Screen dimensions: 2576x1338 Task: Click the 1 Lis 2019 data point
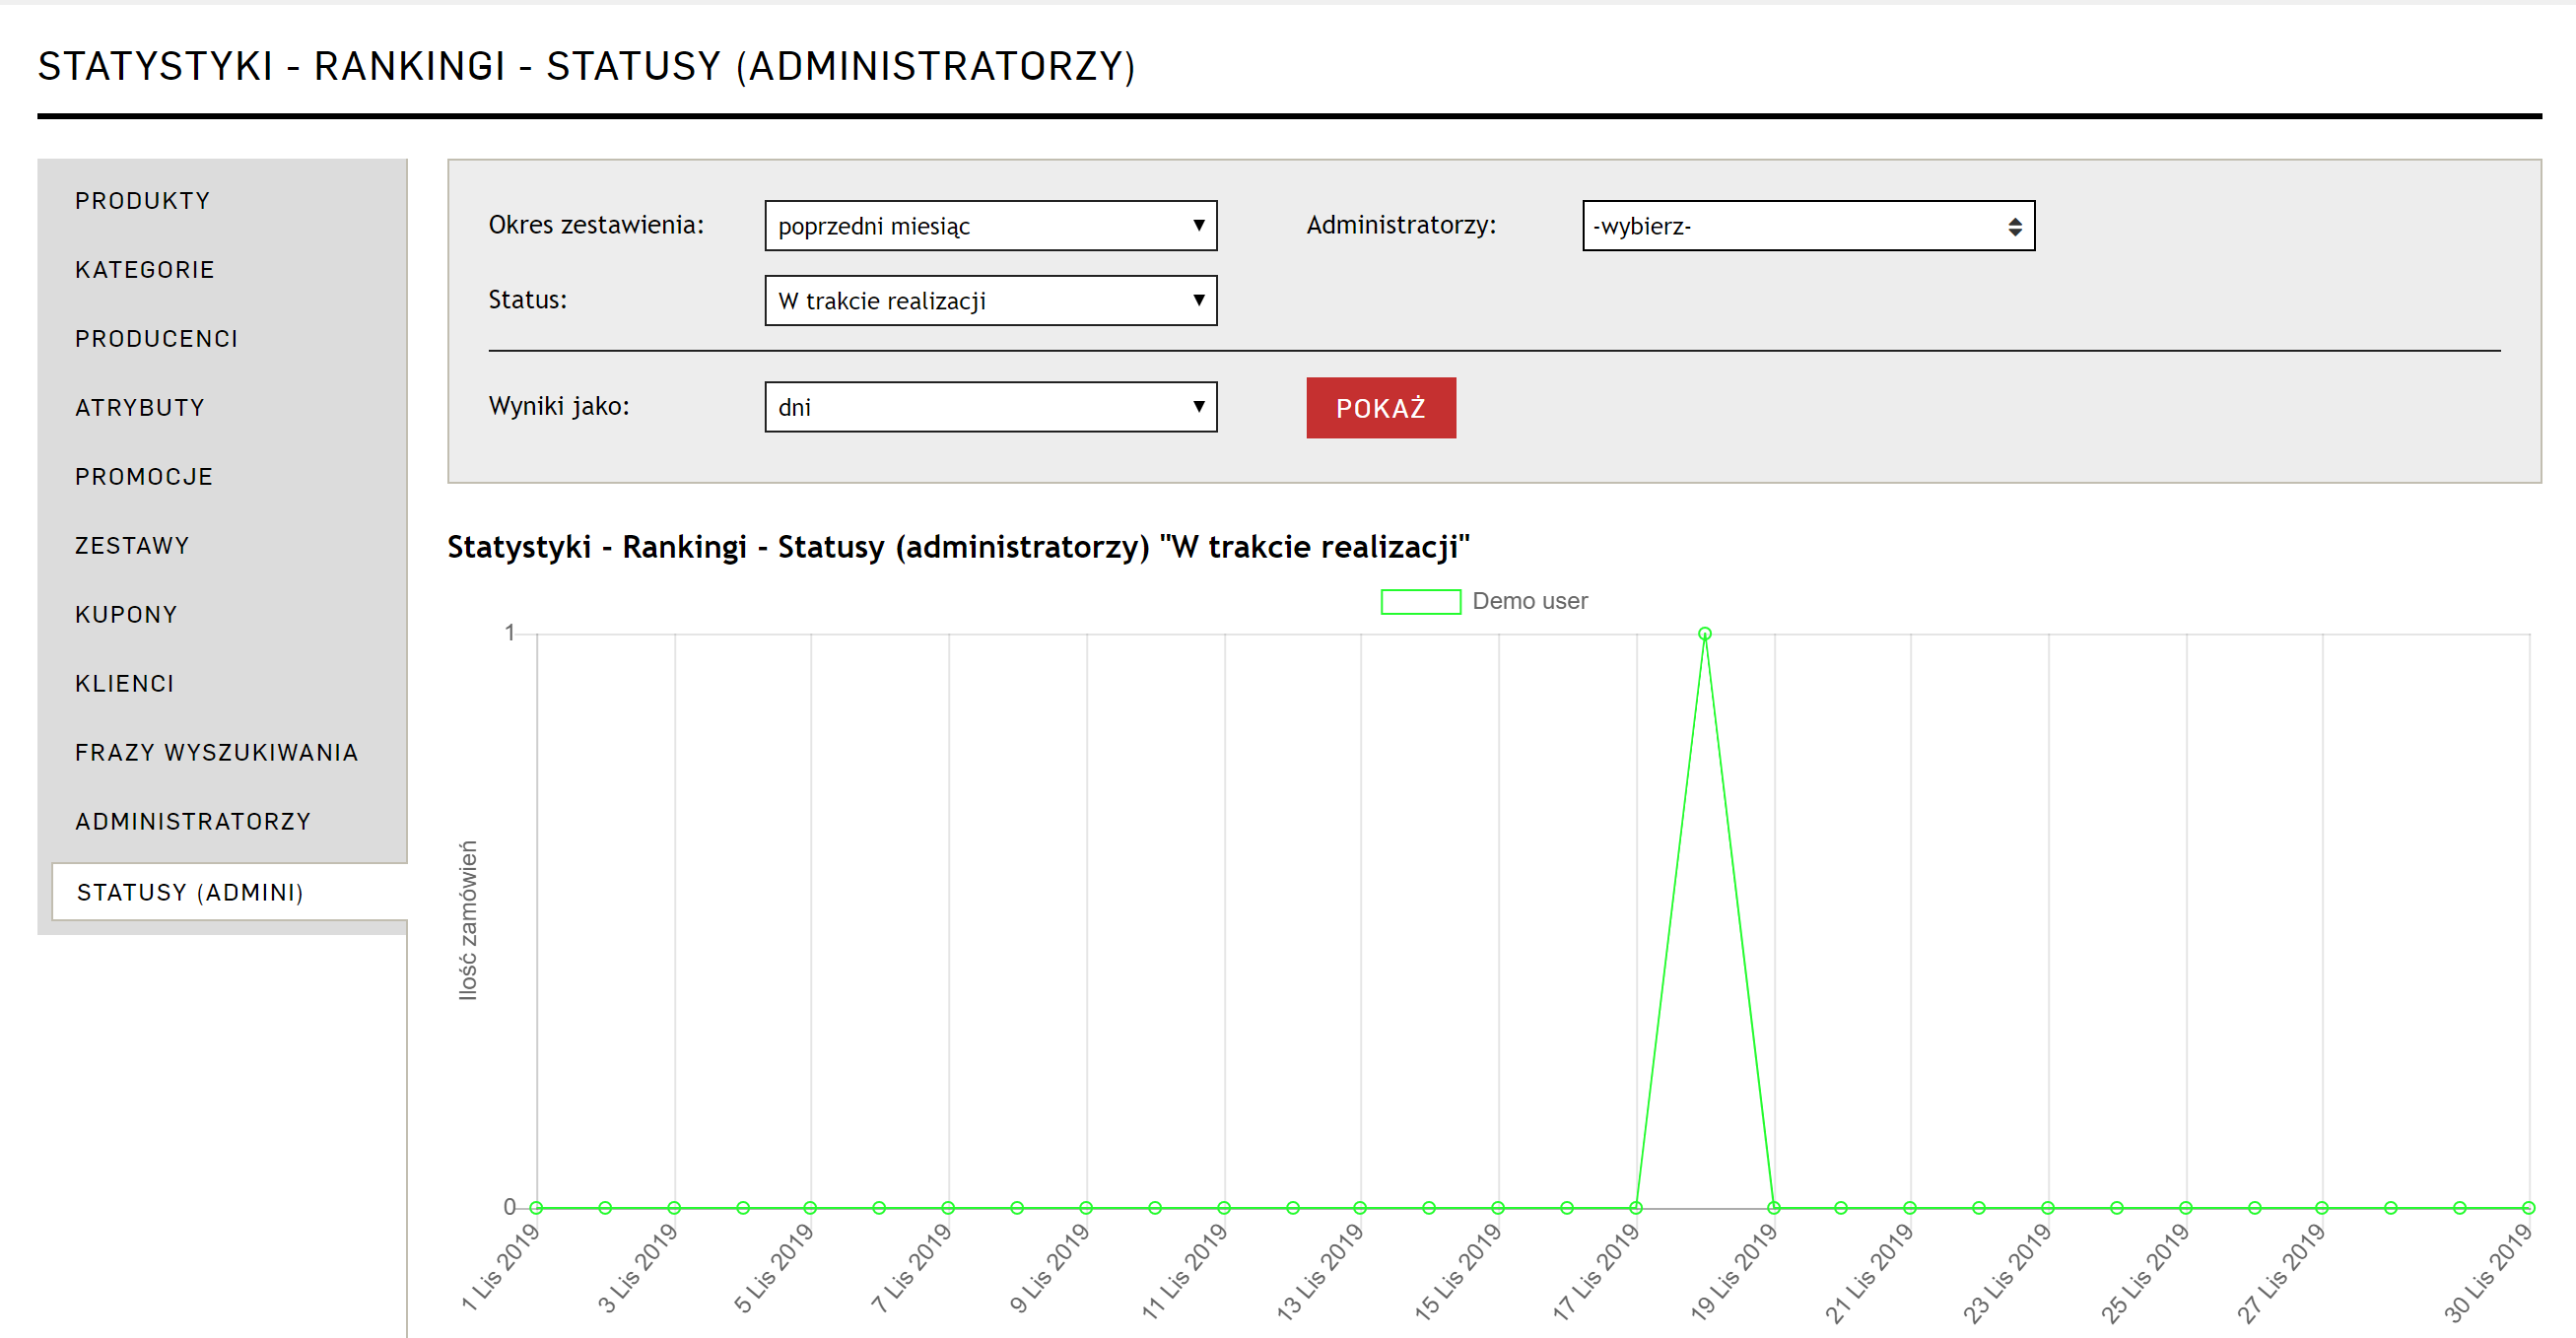pos(537,1208)
